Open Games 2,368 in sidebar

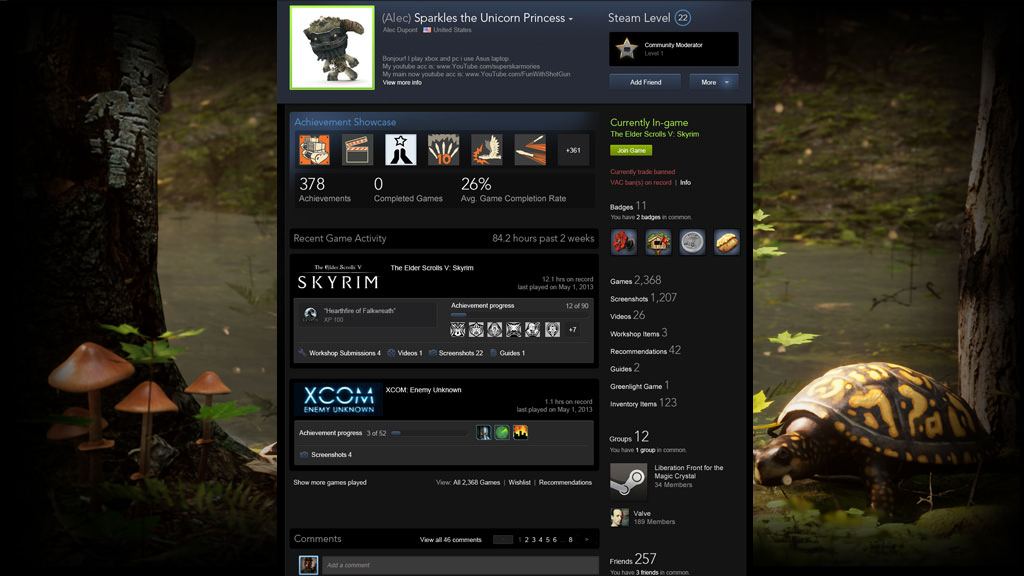(x=635, y=280)
